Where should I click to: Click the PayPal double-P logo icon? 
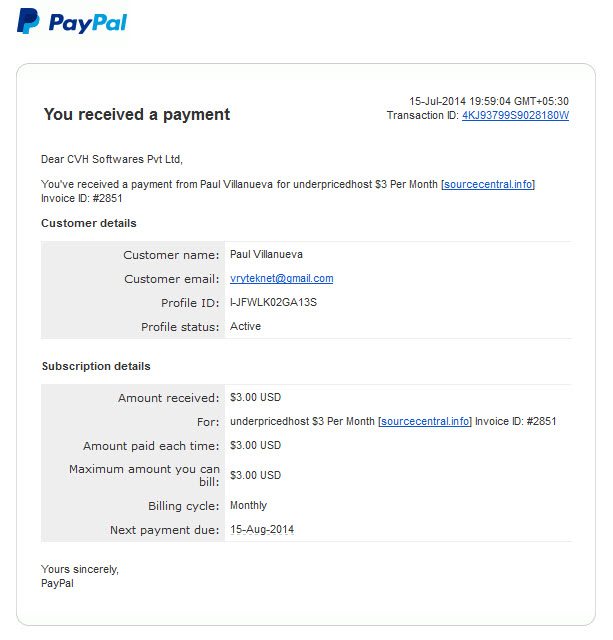click(x=28, y=21)
